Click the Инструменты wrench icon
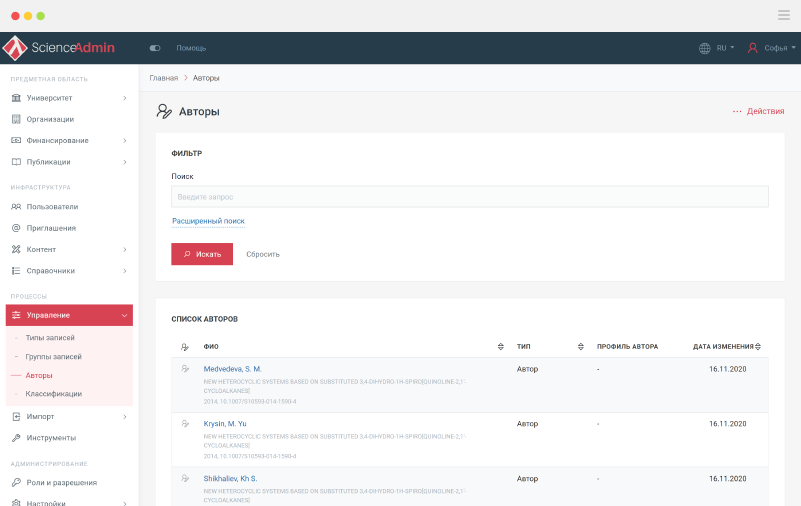This screenshot has height=506, width=801. (16, 438)
